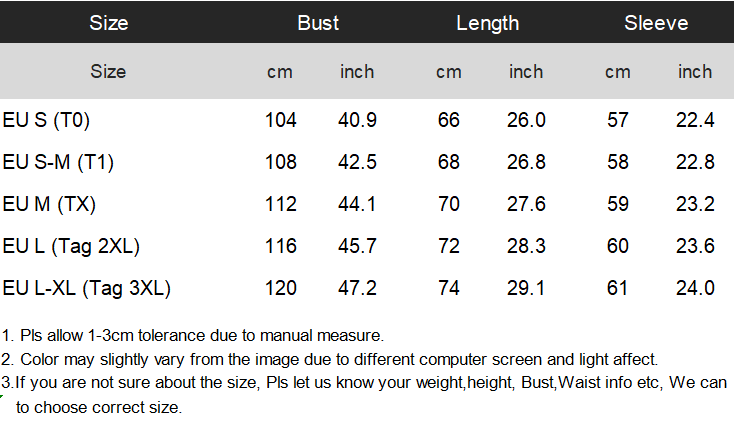
Task: Click the bust value 47.2 inch
Action: pos(357,288)
